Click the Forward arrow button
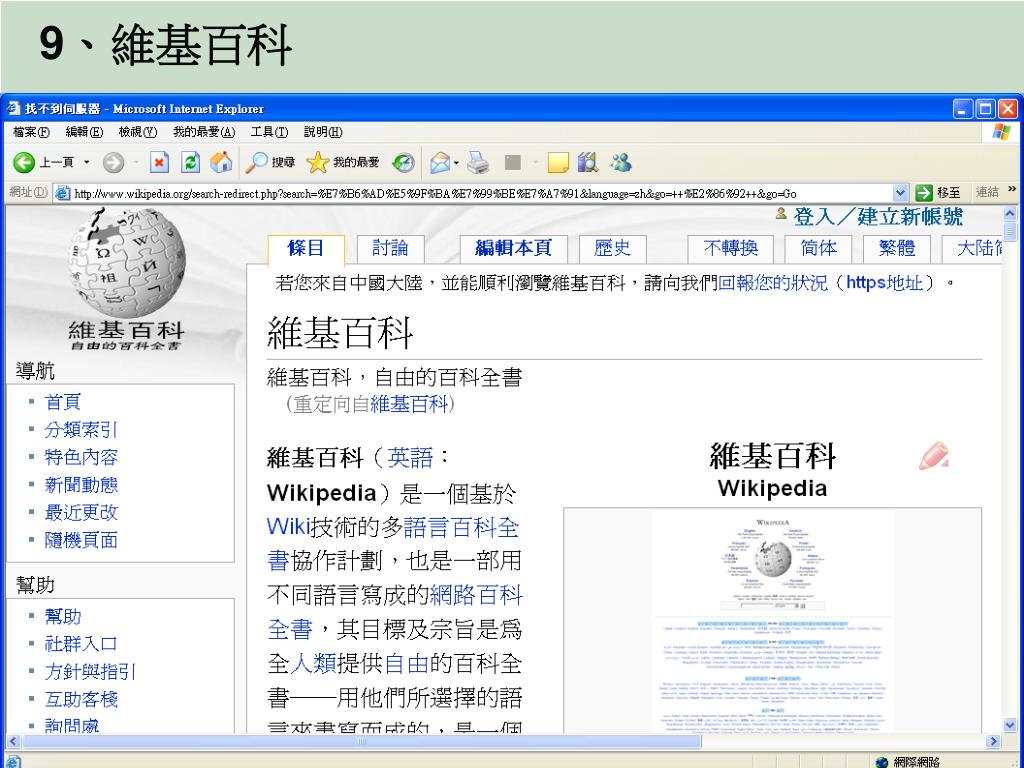This screenshot has width=1024, height=768. [113, 163]
